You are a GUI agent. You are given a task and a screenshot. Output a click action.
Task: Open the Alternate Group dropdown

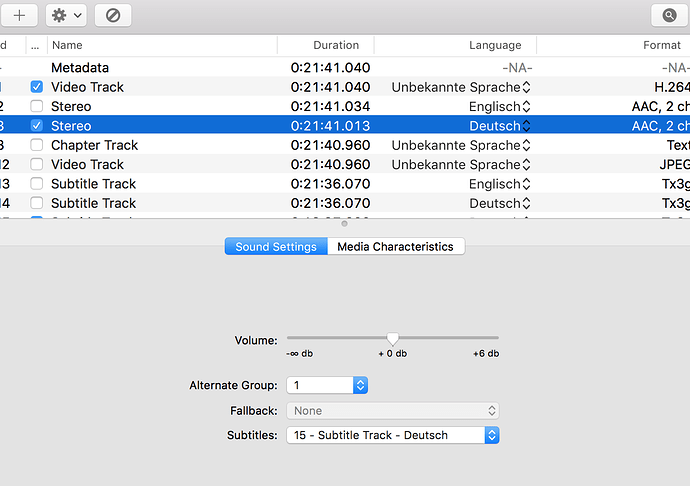pos(360,385)
